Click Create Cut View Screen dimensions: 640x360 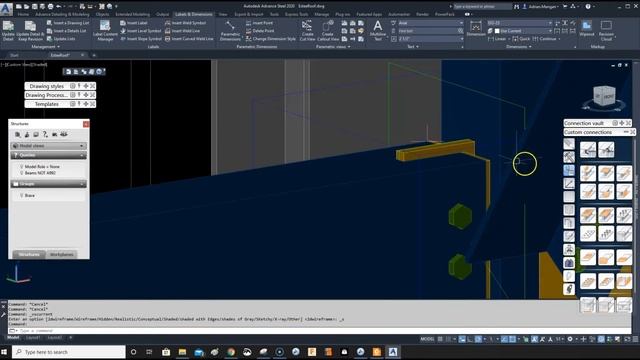[307, 31]
